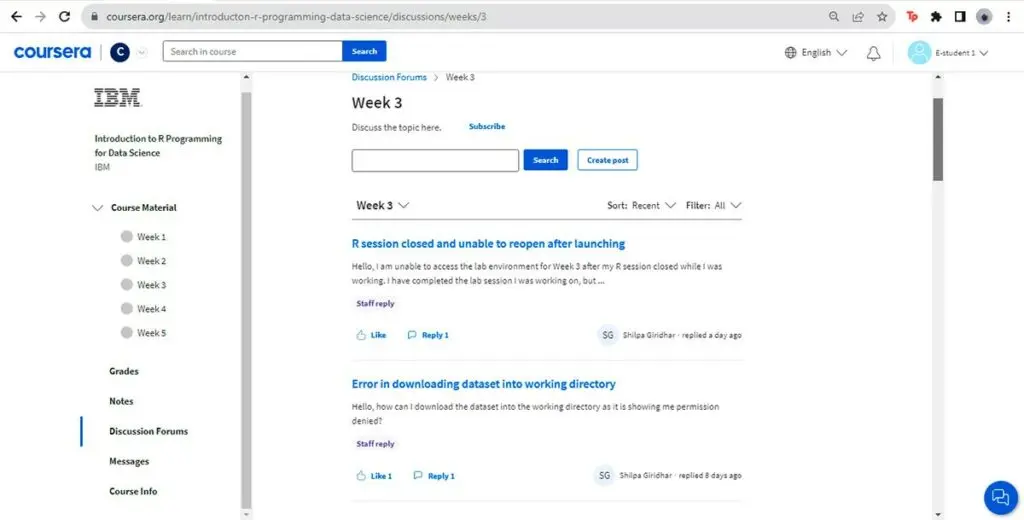Open Discussion Forums in the sidebar
1024x520 pixels.
point(148,431)
